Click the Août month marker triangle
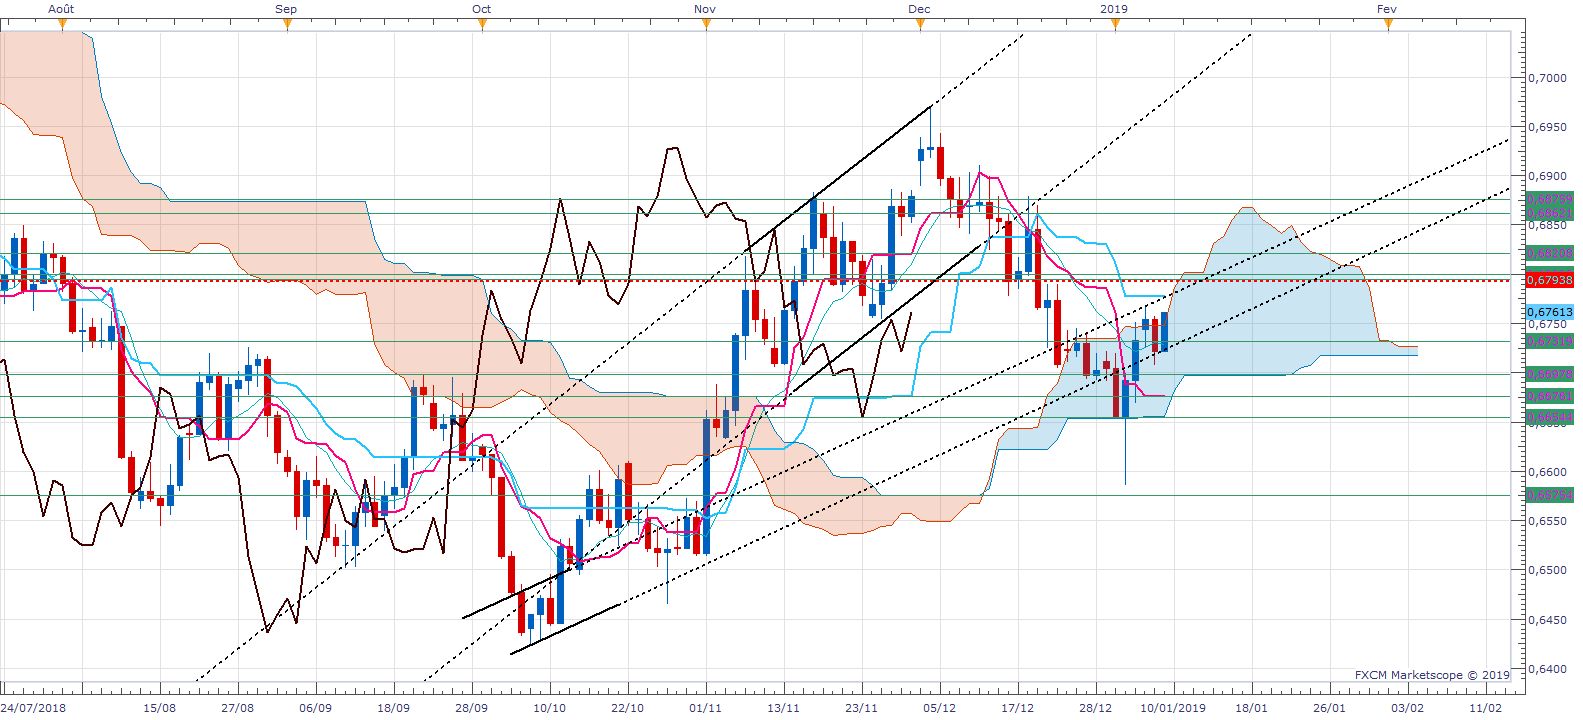Viewport: 1583px width, 720px height. tap(62, 24)
